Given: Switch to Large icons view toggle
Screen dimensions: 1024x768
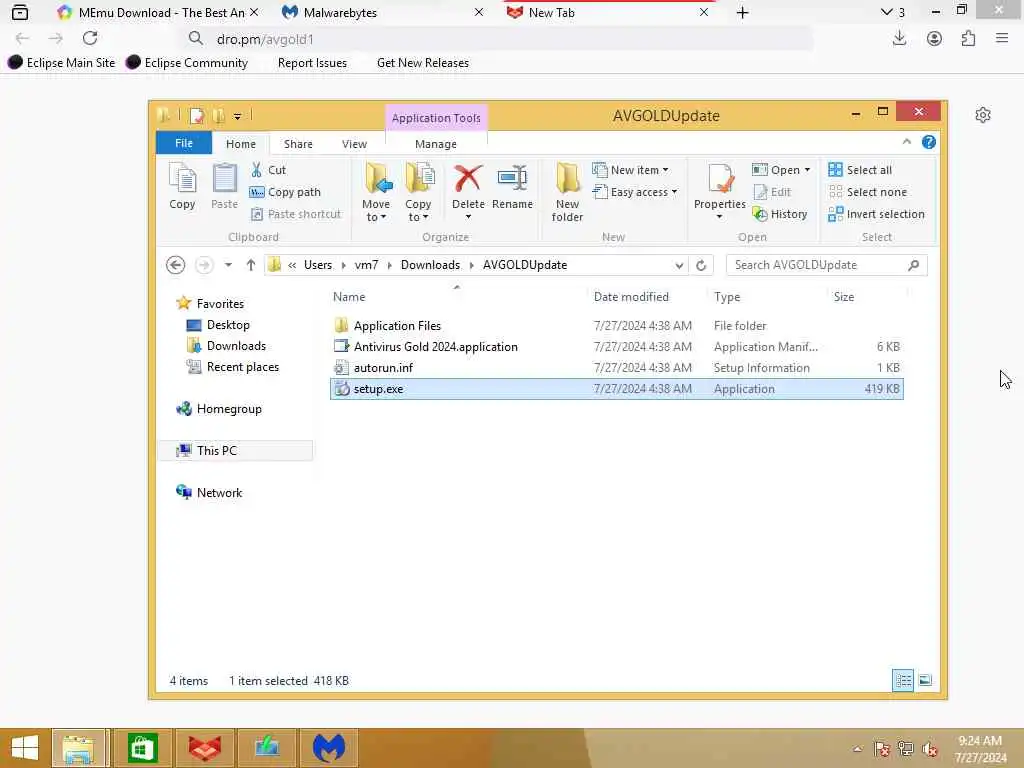Looking at the screenshot, I should coord(925,680).
